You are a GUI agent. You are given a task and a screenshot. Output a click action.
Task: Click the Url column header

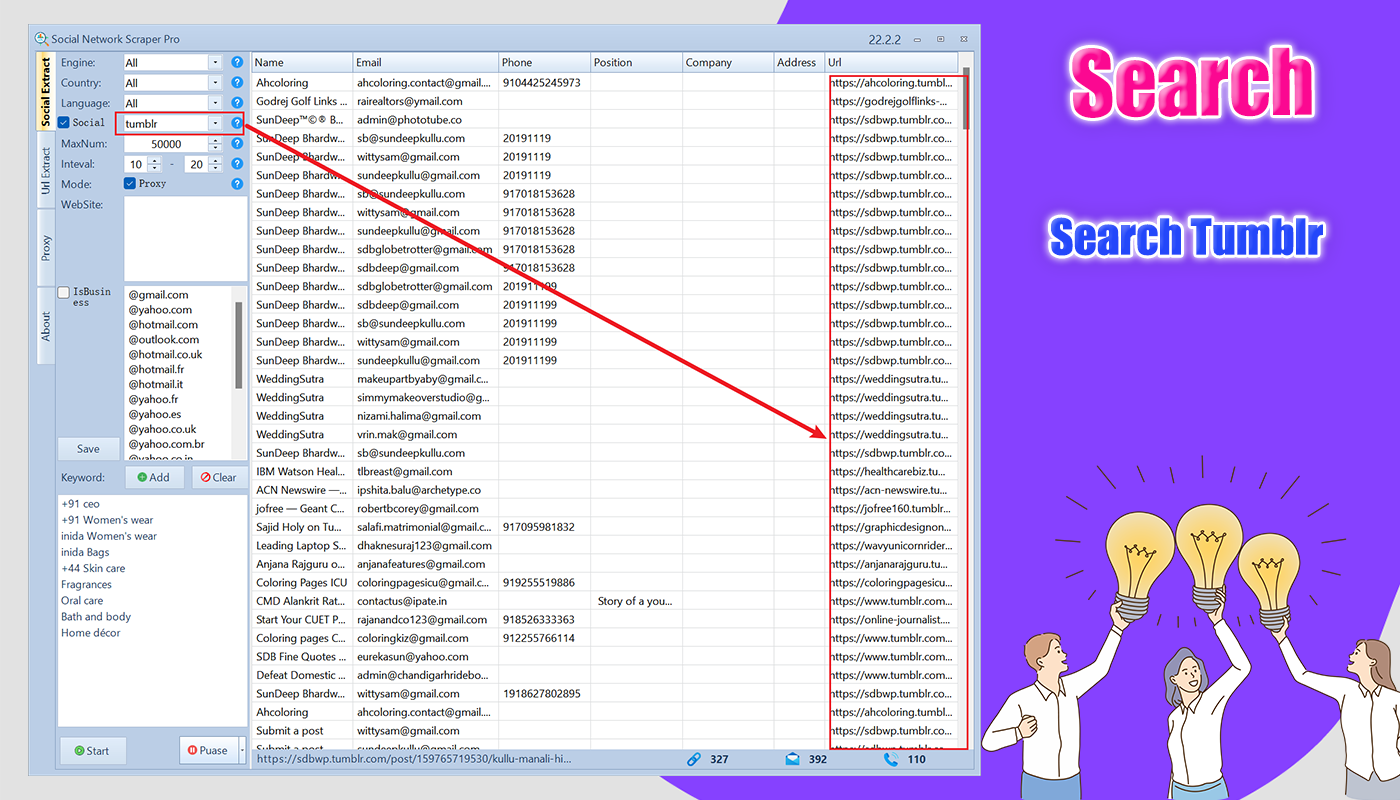[892, 62]
